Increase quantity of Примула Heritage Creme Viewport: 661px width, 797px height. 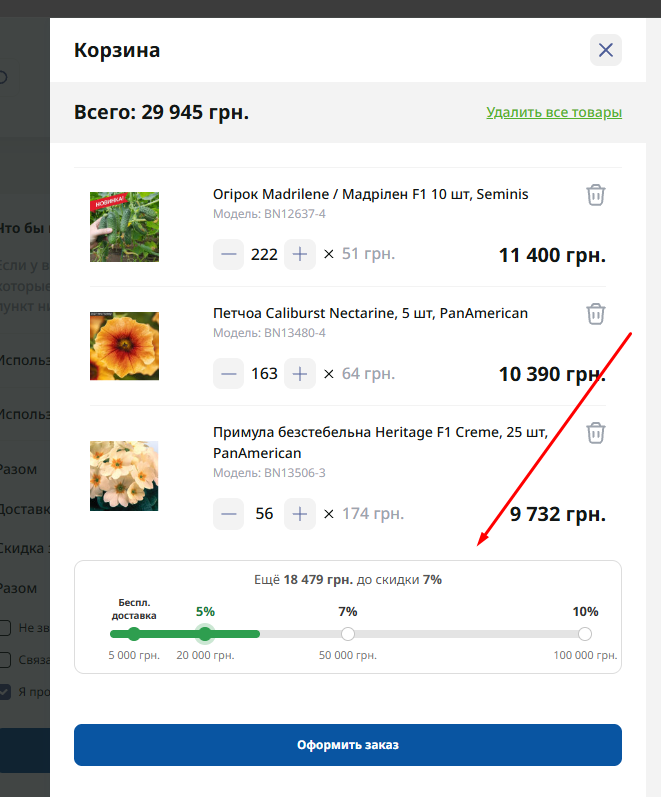pos(300,514)
